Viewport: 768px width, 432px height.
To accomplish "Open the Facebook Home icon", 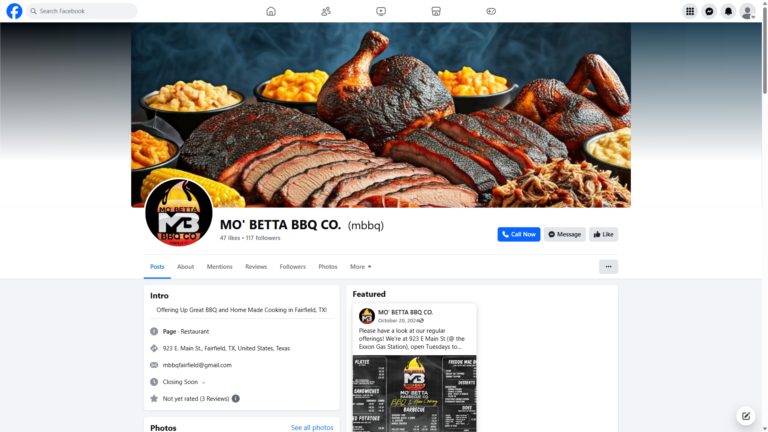I will coord(271,11).
